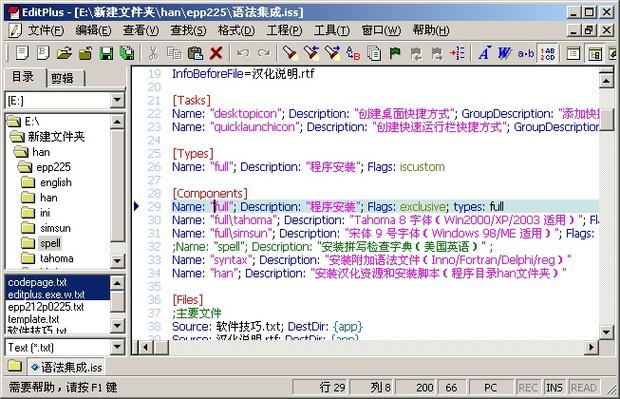Open the 帮助(H) menu
The image size is (620, 399).
(x=431, y=30)
